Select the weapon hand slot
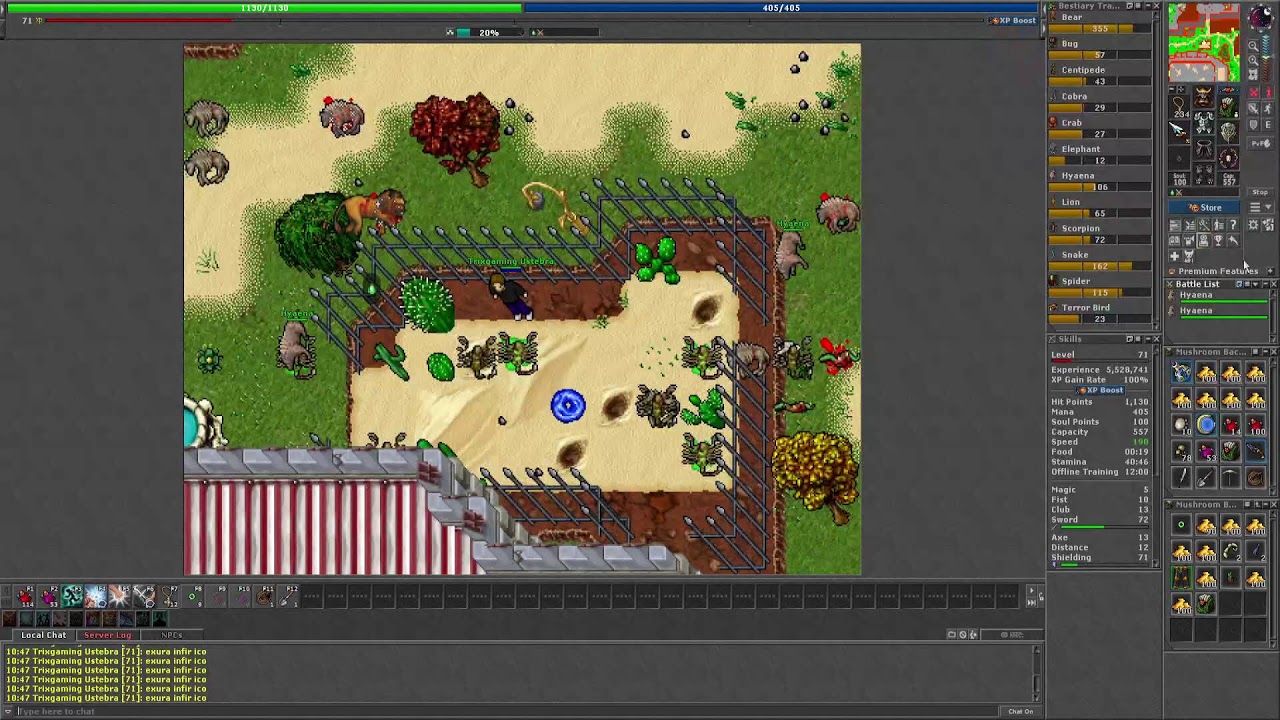1280x720 pixels. (1179, 132)
